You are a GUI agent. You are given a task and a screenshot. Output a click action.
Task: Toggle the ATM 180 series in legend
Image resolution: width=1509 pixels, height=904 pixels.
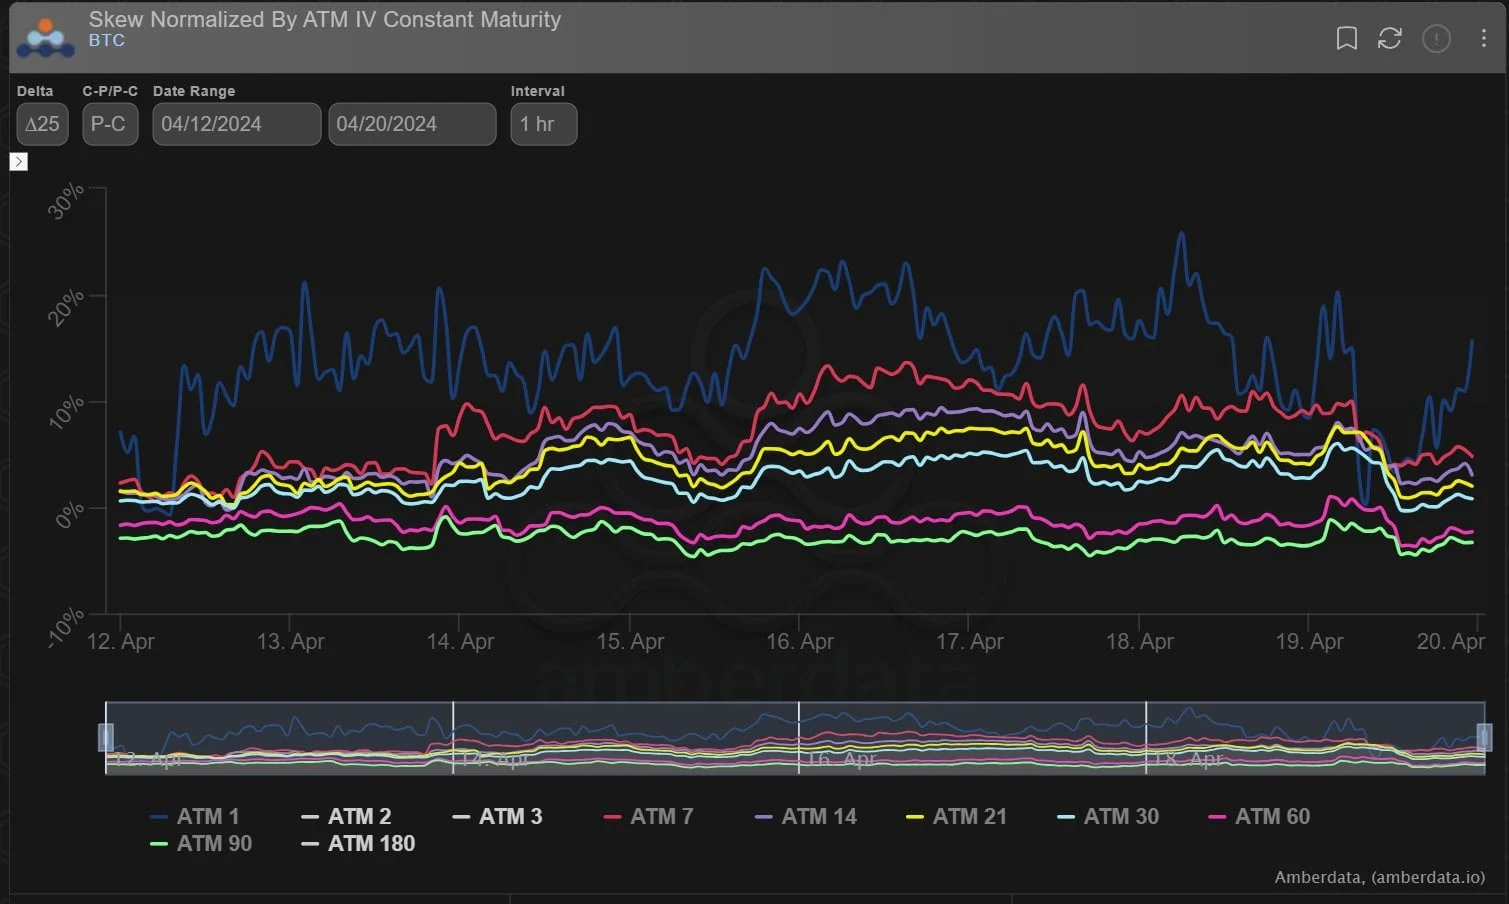(x=358, y=843)
